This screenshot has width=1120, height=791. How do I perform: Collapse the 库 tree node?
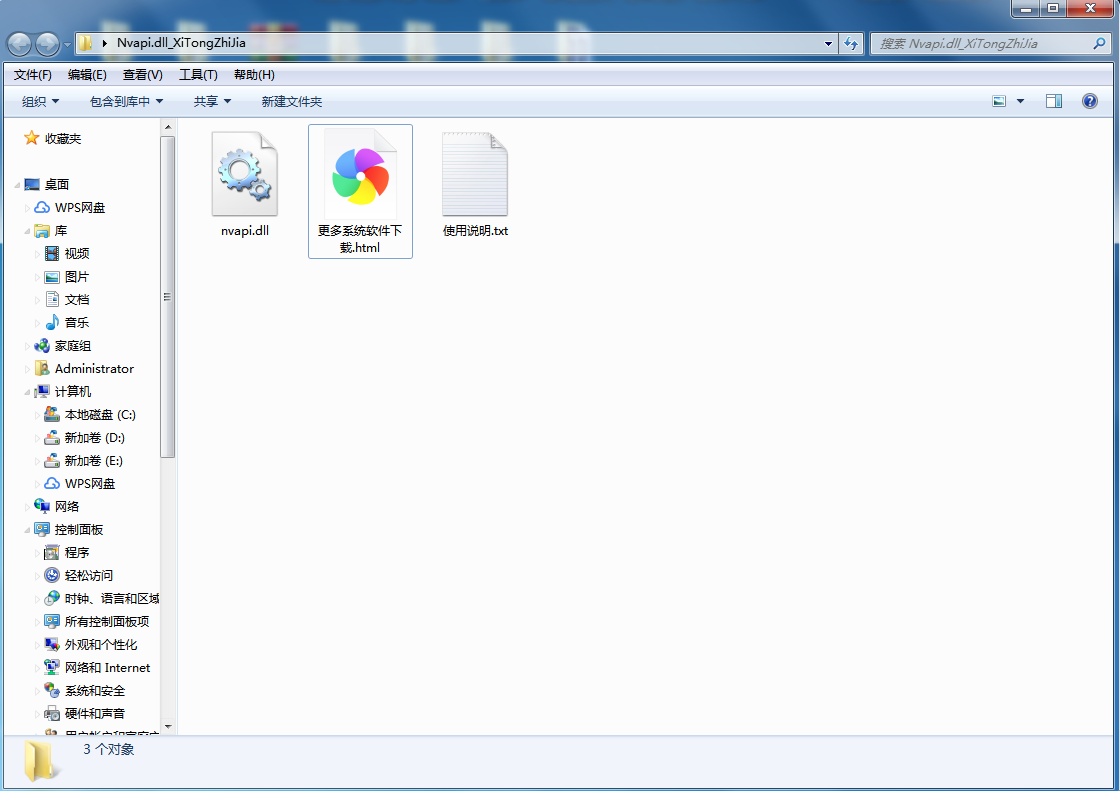pos(27,231)
